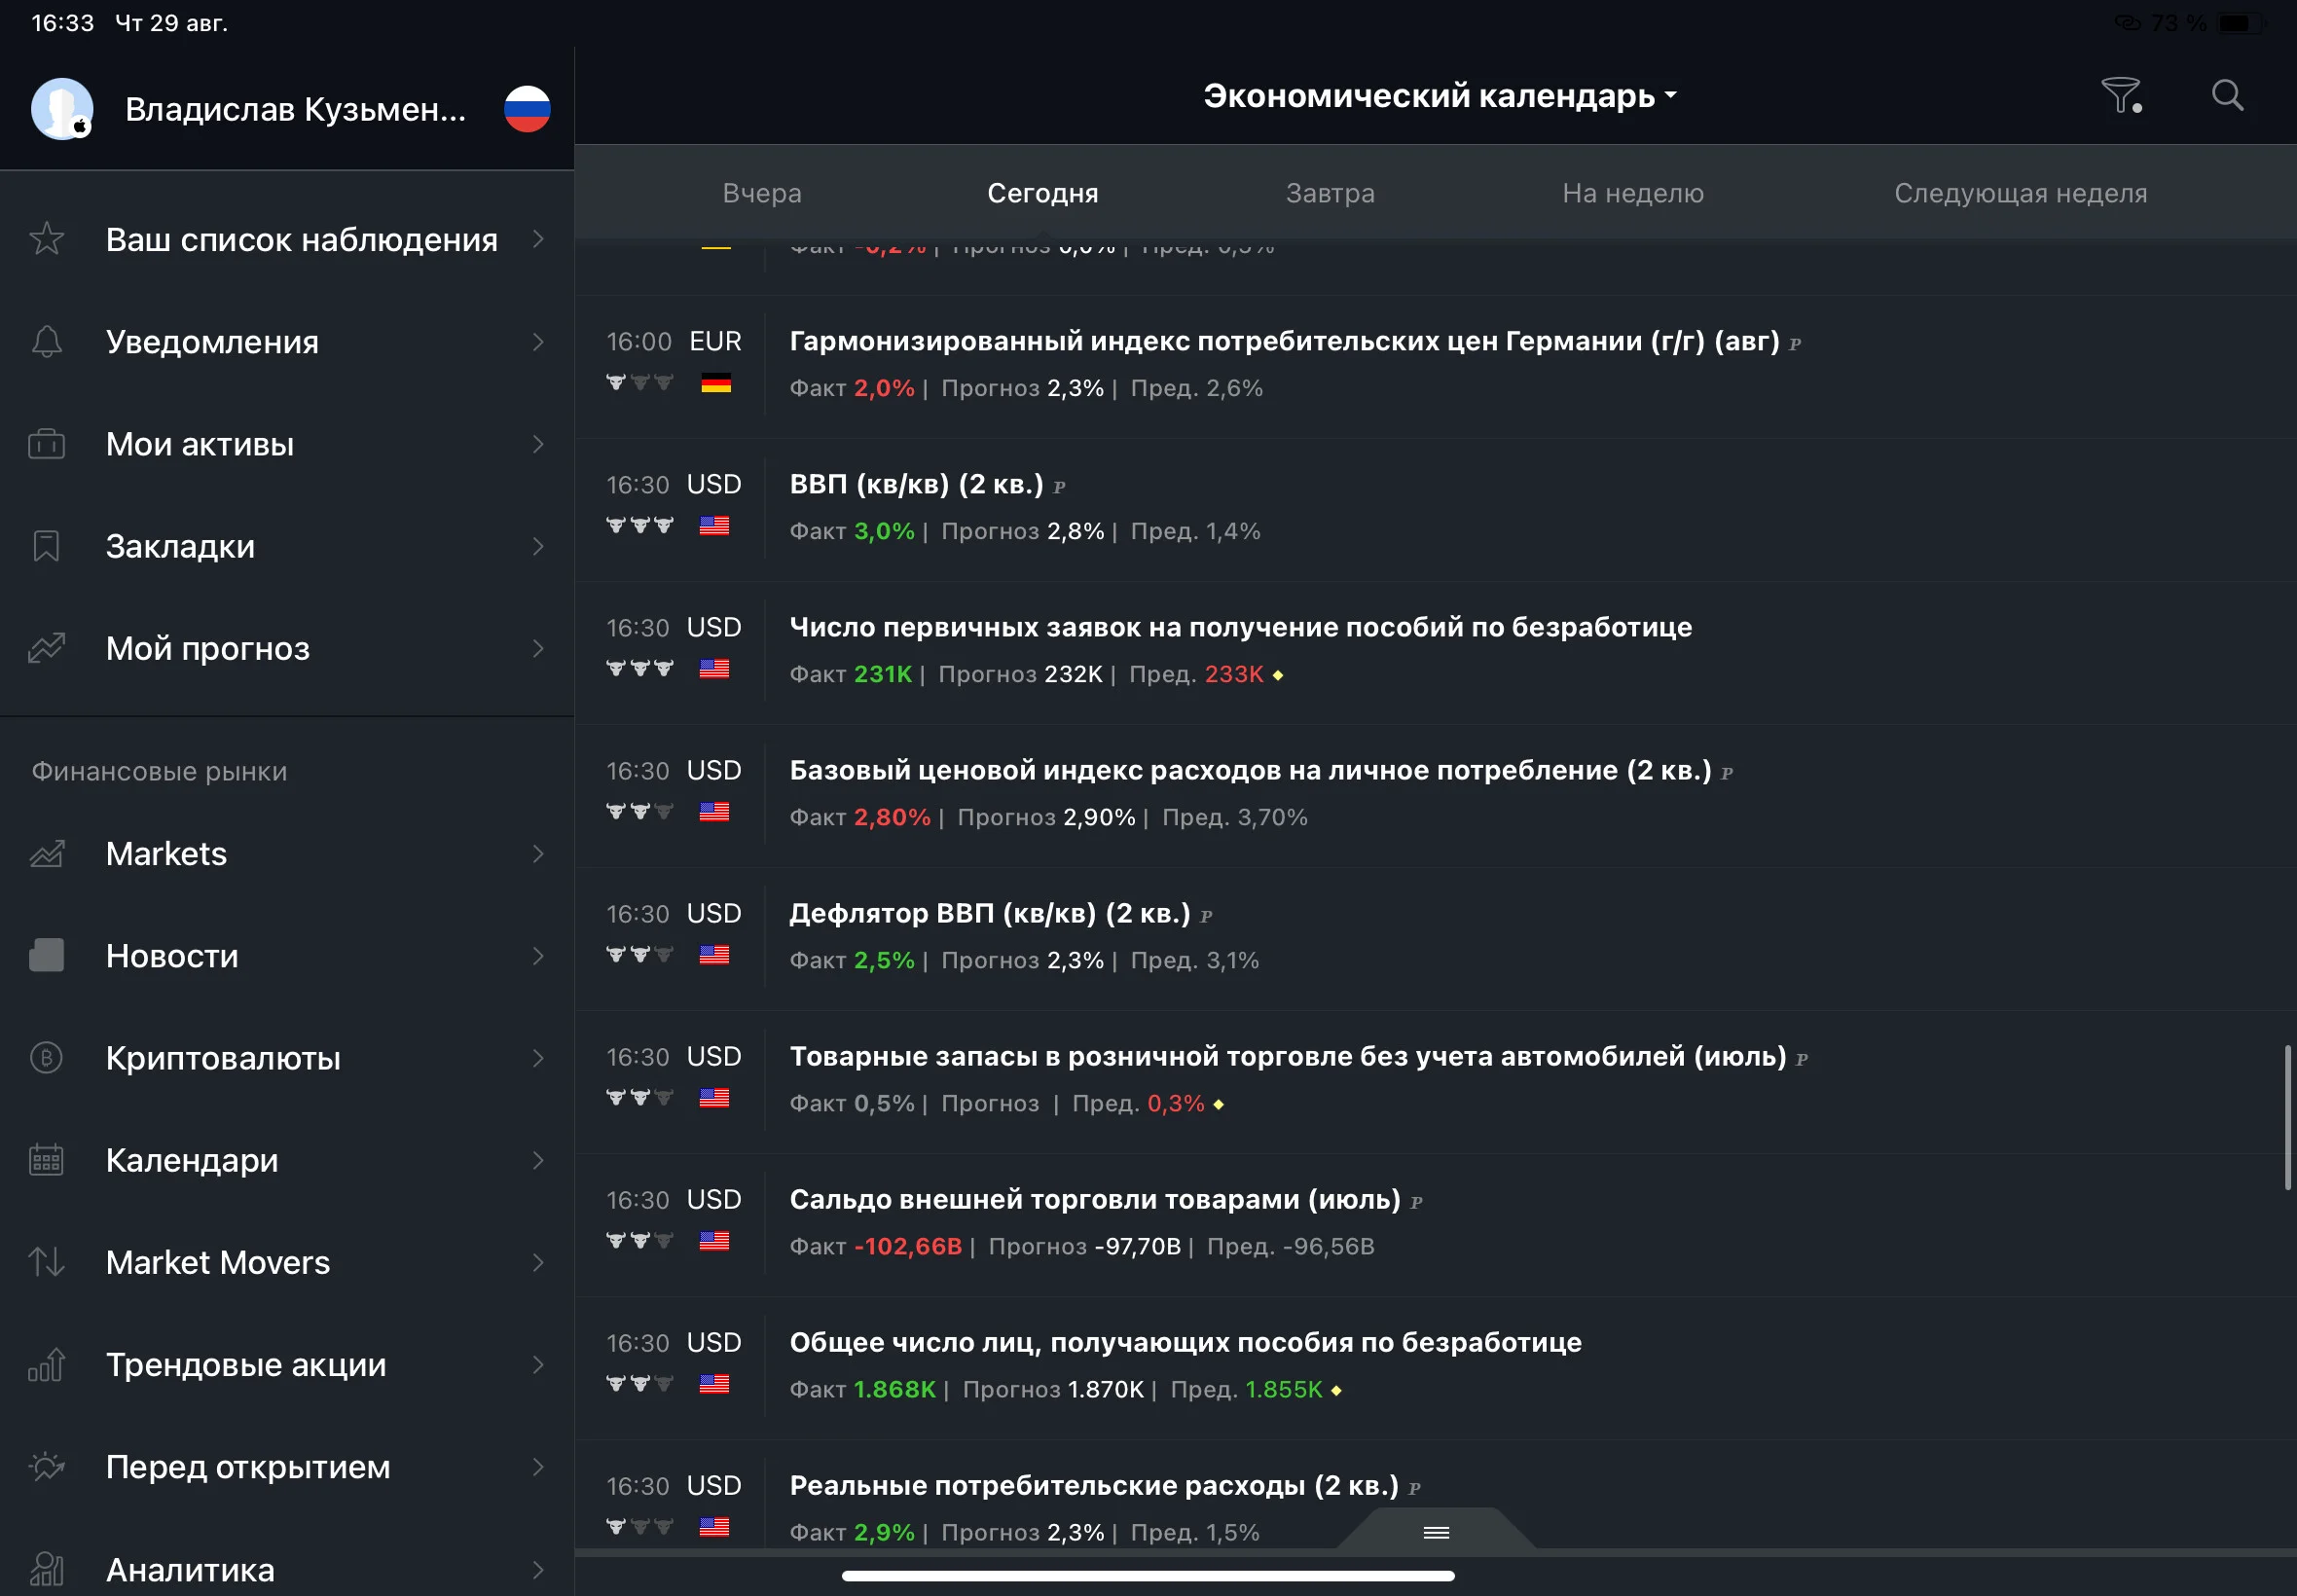Switch to the Завтра tab
The height and width of the screenshot is (1596, 2297).
[1329, 193]
